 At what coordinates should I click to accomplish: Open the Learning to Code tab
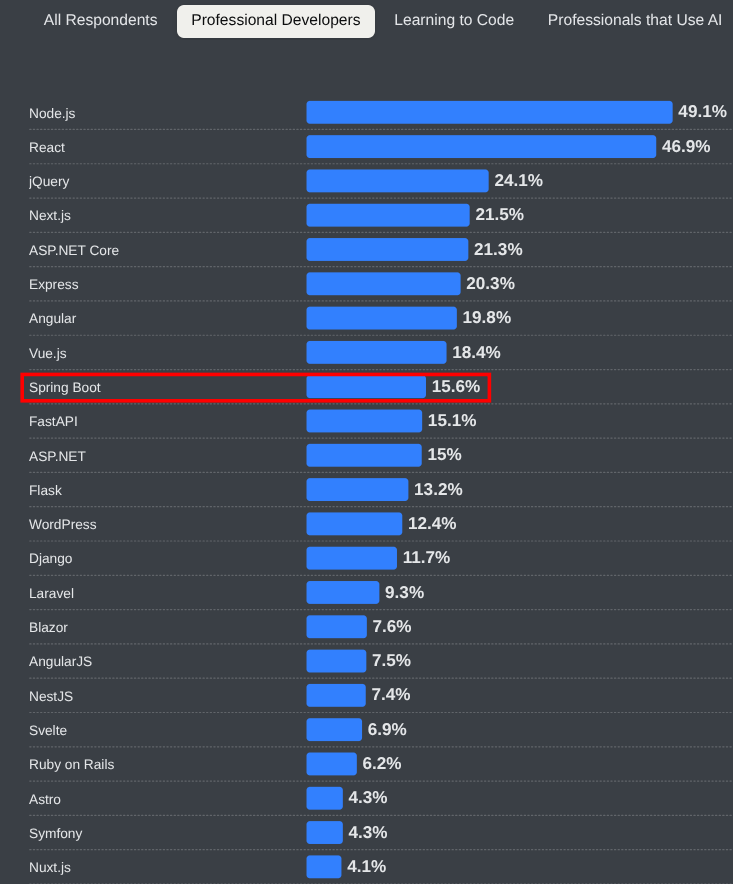[454, 20]
